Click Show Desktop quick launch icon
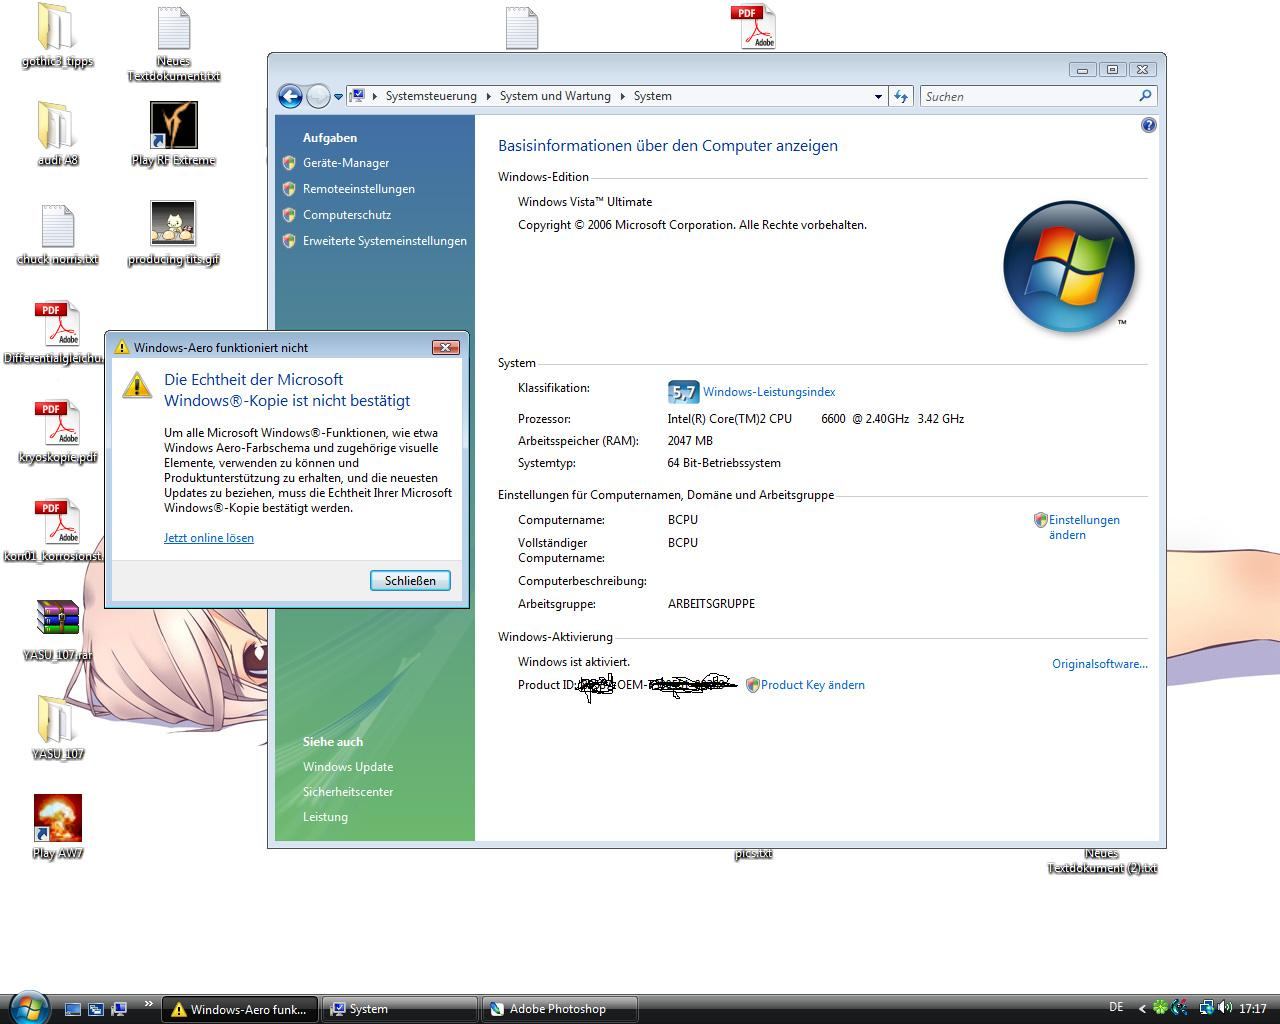The image size is (1280, 1024). [x=72, y=1009]
